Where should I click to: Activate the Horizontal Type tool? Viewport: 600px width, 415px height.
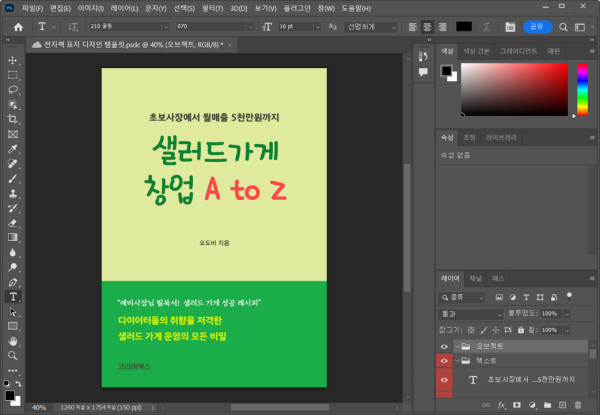click(x=13, y=296)
